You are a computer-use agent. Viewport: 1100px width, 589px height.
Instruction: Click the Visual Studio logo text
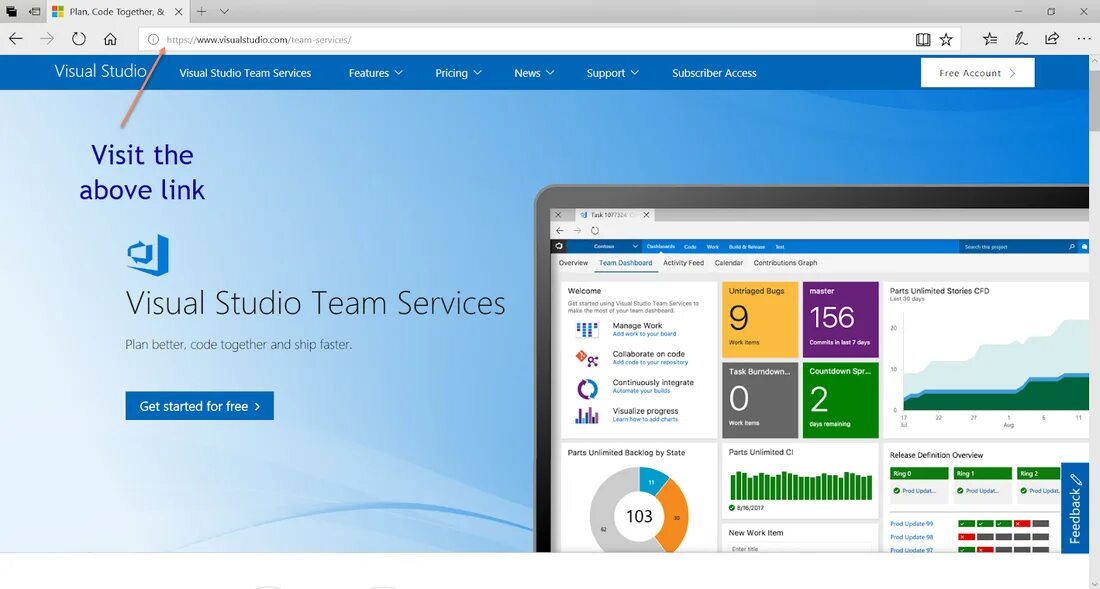click(x=100, y=71)
